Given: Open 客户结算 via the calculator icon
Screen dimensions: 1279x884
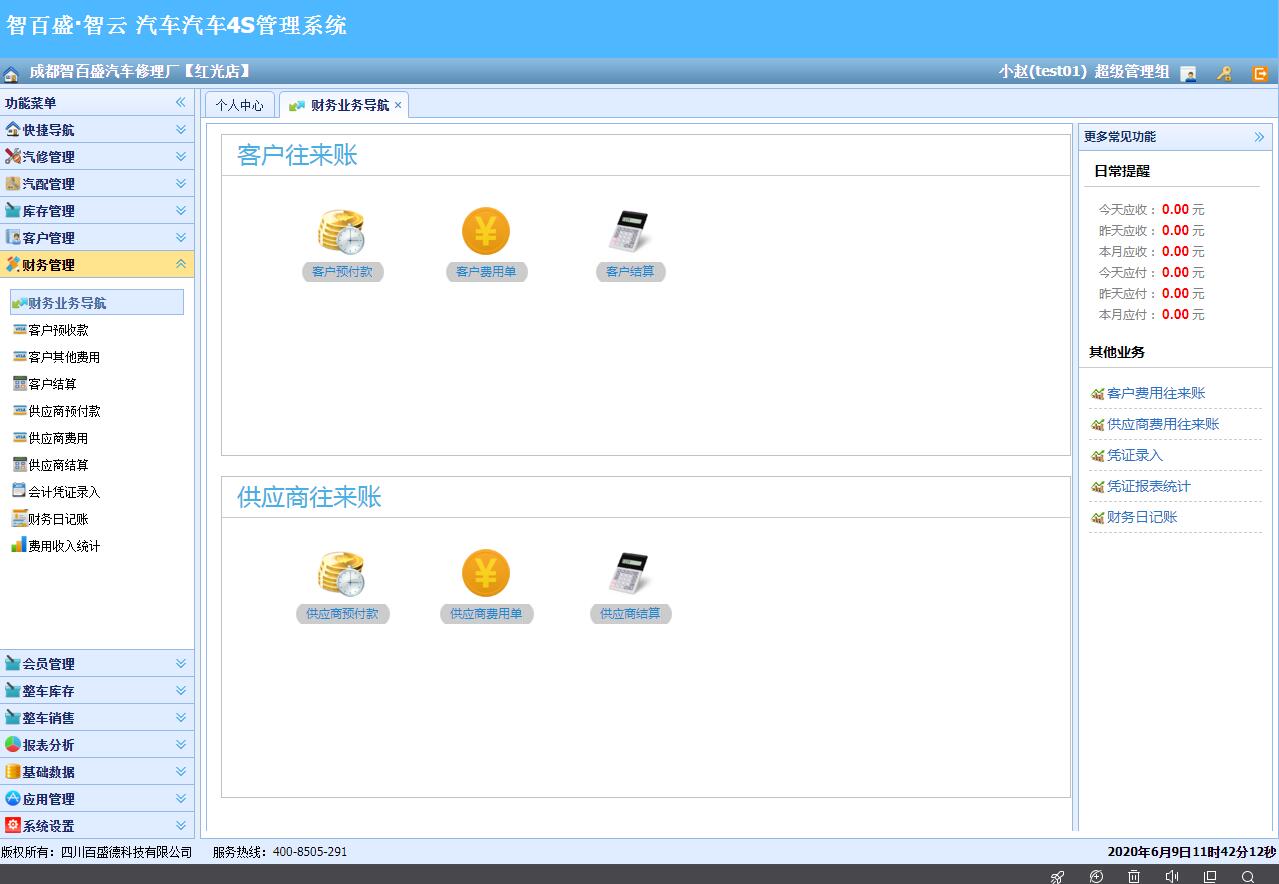Looking at the screenshot, I should (630, 230).
